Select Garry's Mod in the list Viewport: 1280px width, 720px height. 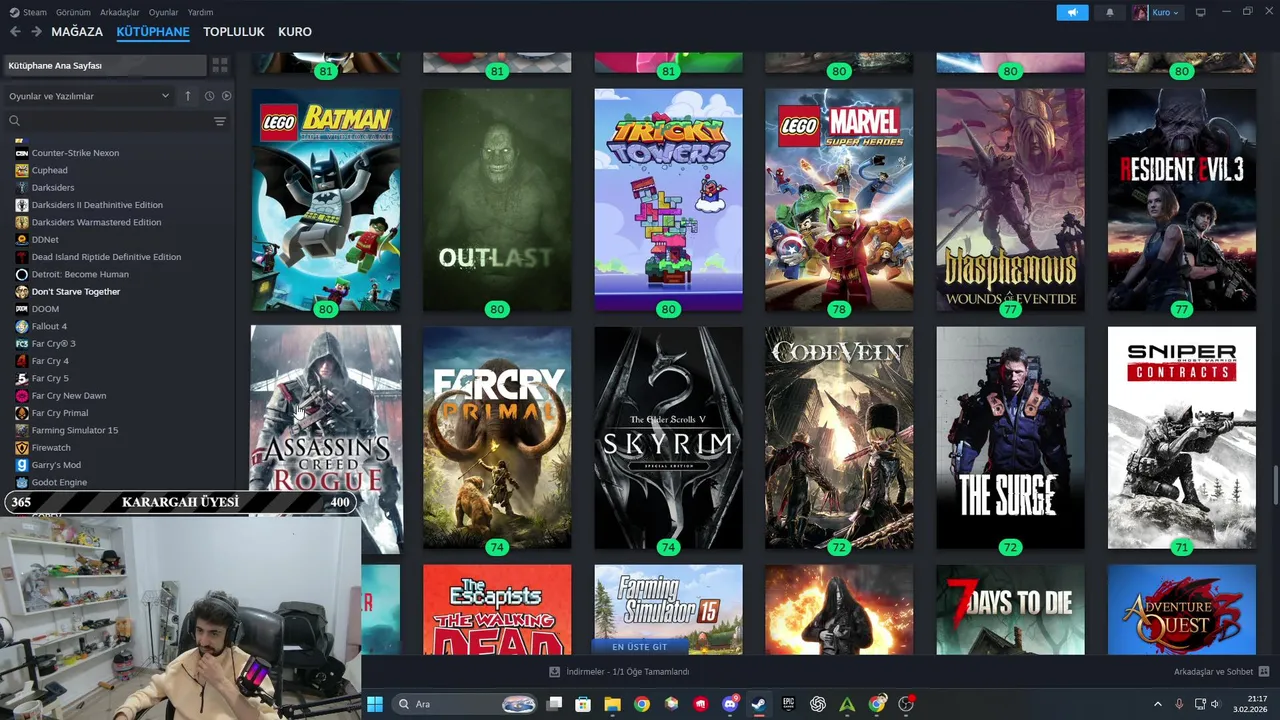click(x=56, y=465)
